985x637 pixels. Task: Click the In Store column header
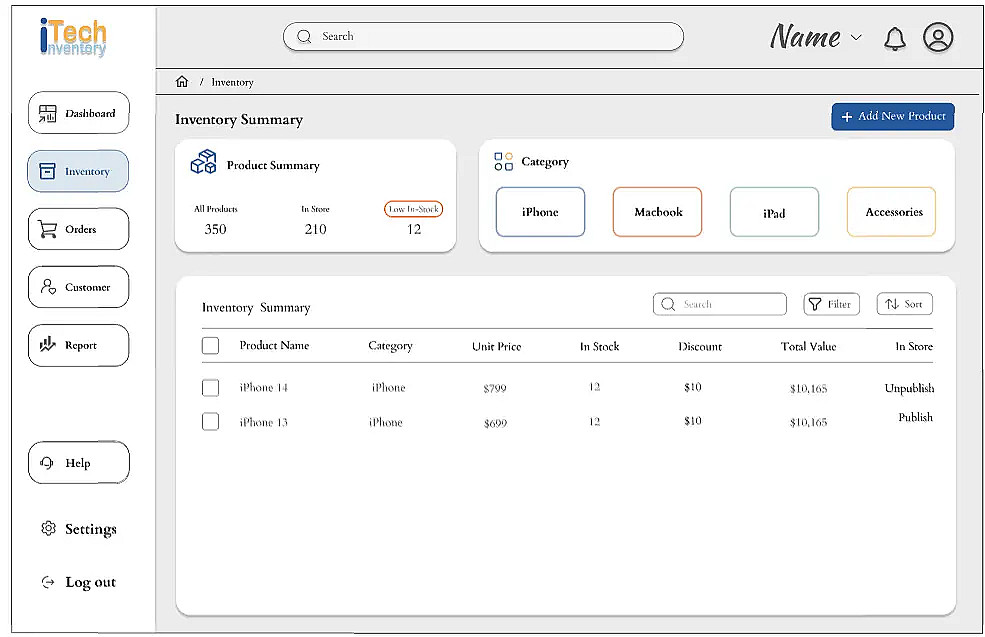pos(914,346)
